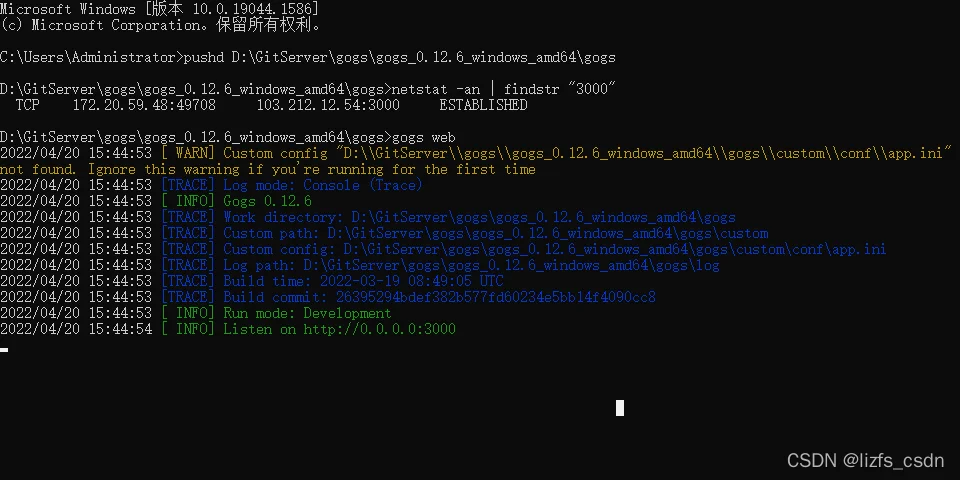Image resolution: width=960 pixels, height=480 pixels.
Task: Click the 'gogs web' command text
Action: point(423,137)
